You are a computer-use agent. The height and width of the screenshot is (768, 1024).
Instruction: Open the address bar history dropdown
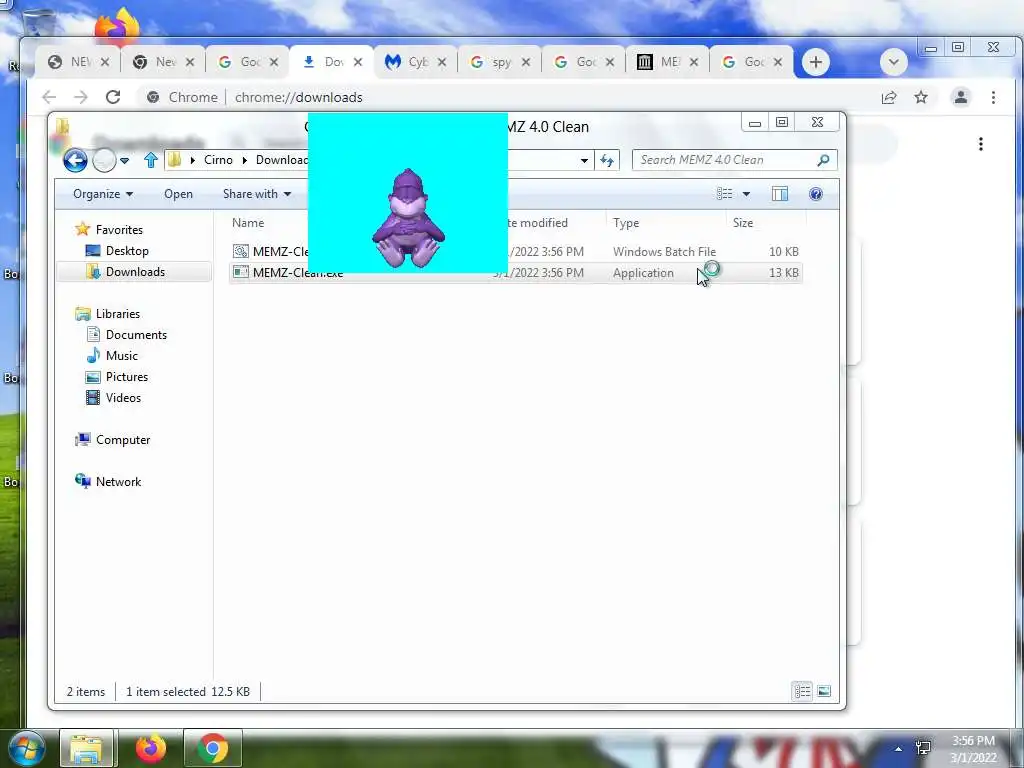coord(584,160)
